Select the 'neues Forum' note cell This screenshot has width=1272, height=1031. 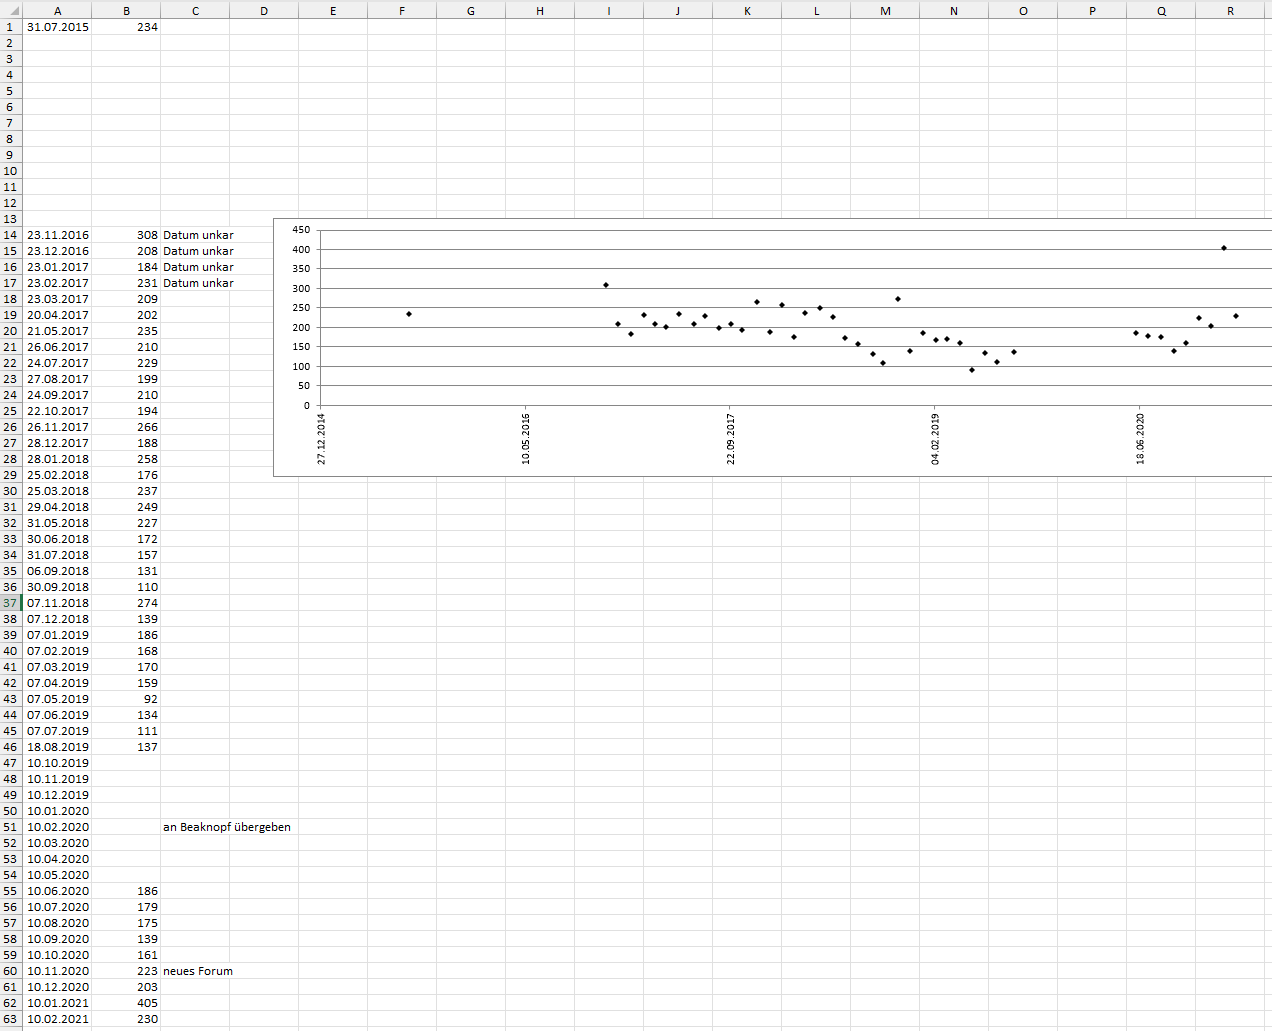pos(198,971)
